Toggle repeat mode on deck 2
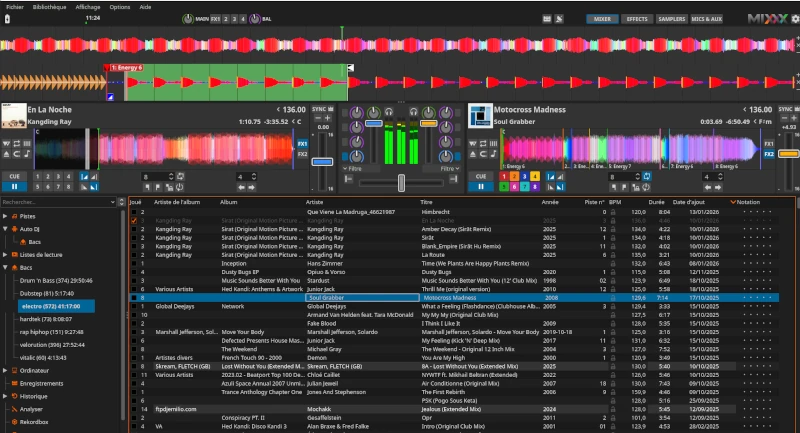800x433 pixels. coord(483,144)
